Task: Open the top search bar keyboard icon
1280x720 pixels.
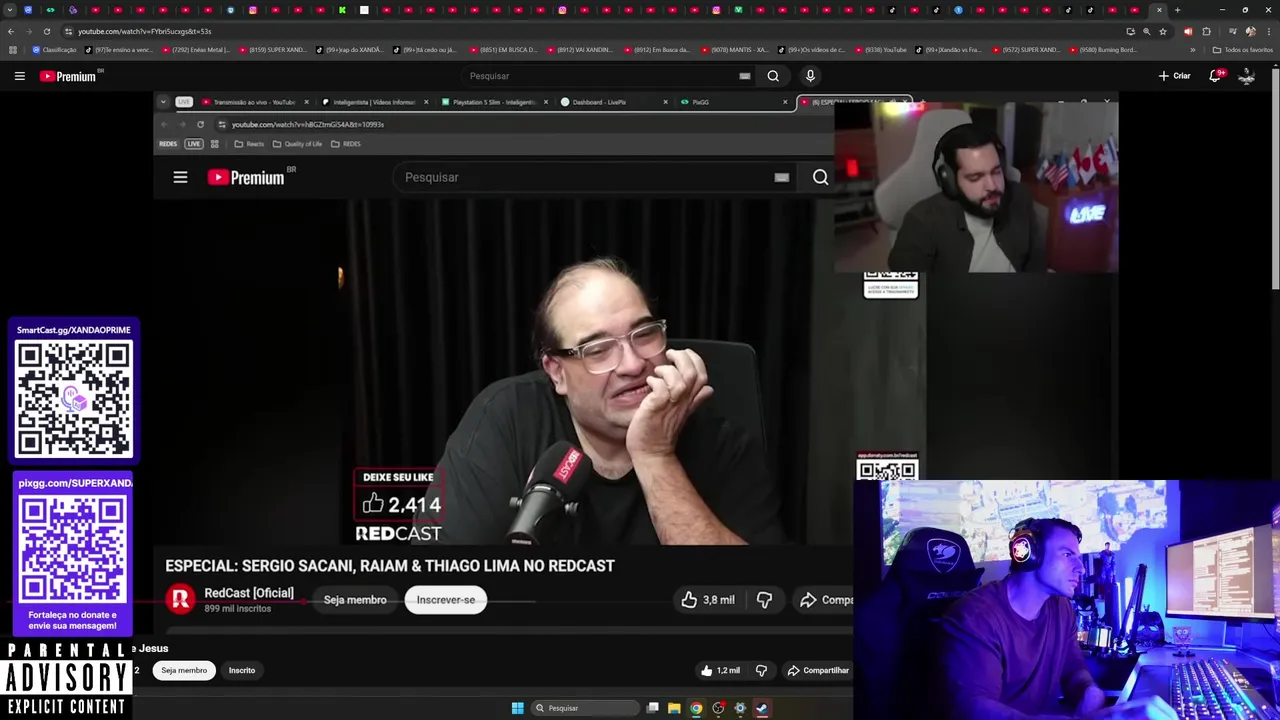Action: pos(744,76)
